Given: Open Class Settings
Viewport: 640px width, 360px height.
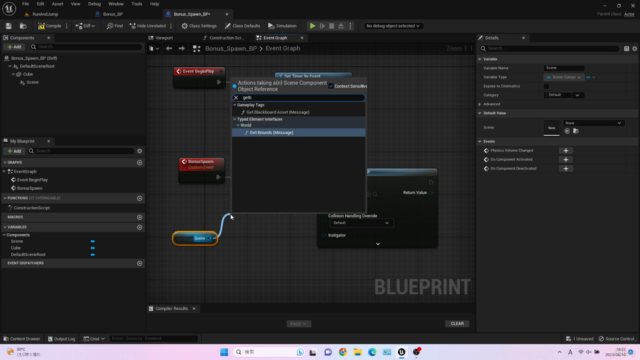Looking at the screenshot, I should 199,26.
